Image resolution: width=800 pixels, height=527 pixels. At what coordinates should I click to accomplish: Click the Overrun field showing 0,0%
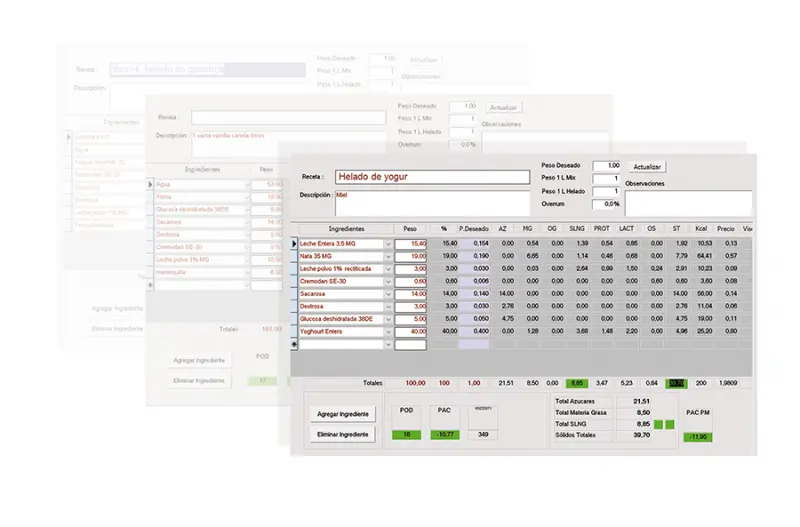606,204
